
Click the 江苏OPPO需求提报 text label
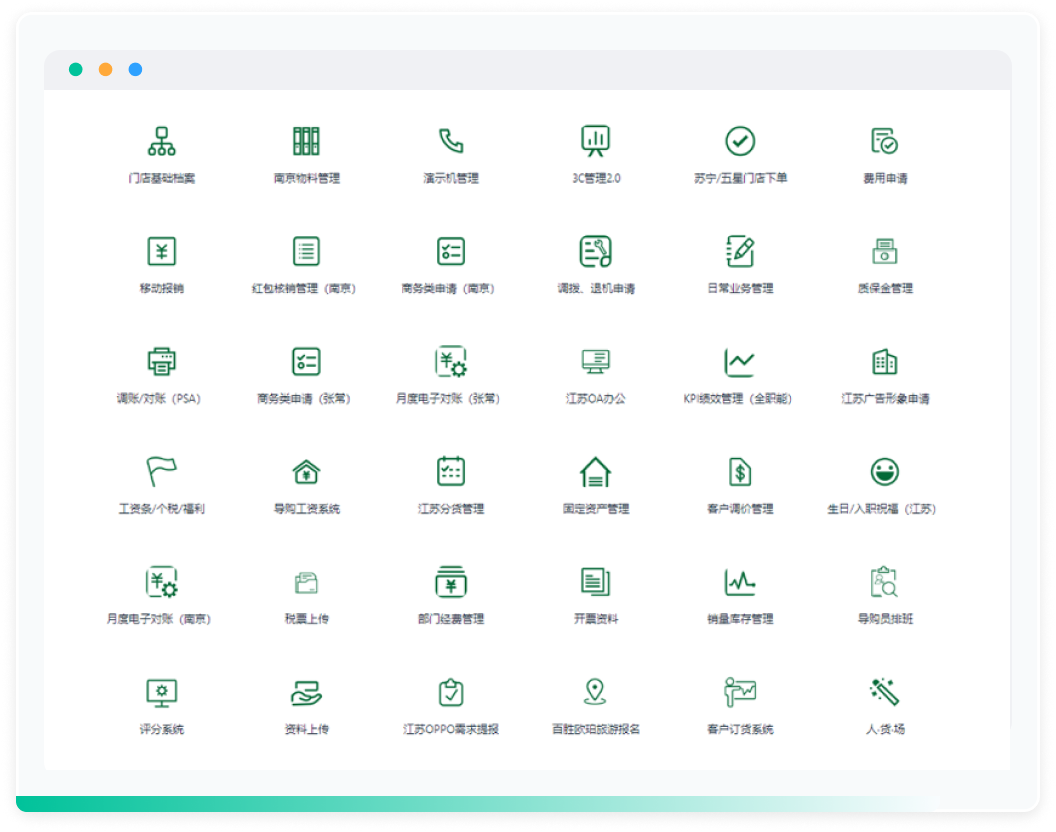coord(451,730)
